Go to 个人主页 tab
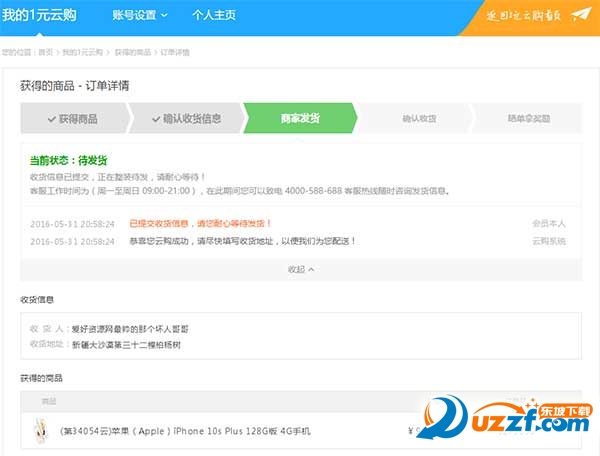This screenshot has width=600, height=456. click(214, 15)
